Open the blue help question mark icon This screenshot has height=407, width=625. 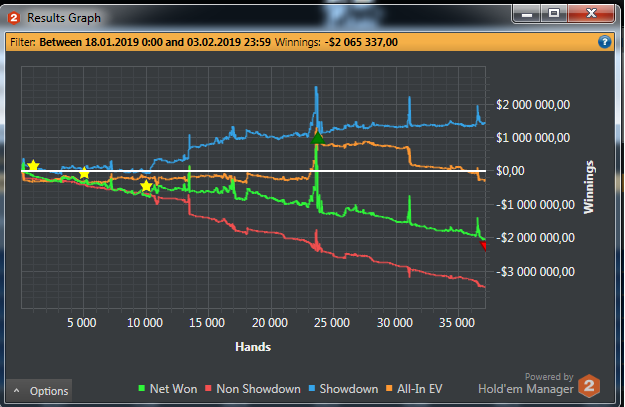(x=604, y=41)
